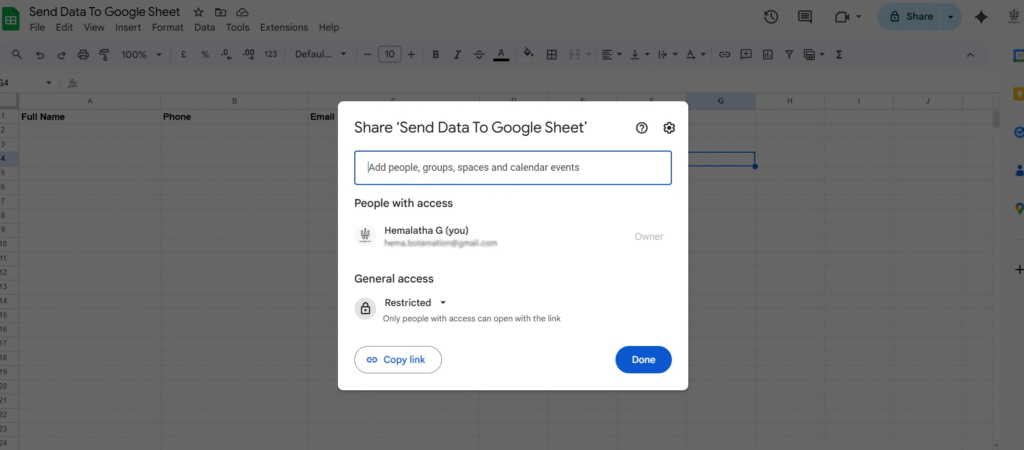
Task: Open comments panel icon
Action: click(x=805, y=17)
